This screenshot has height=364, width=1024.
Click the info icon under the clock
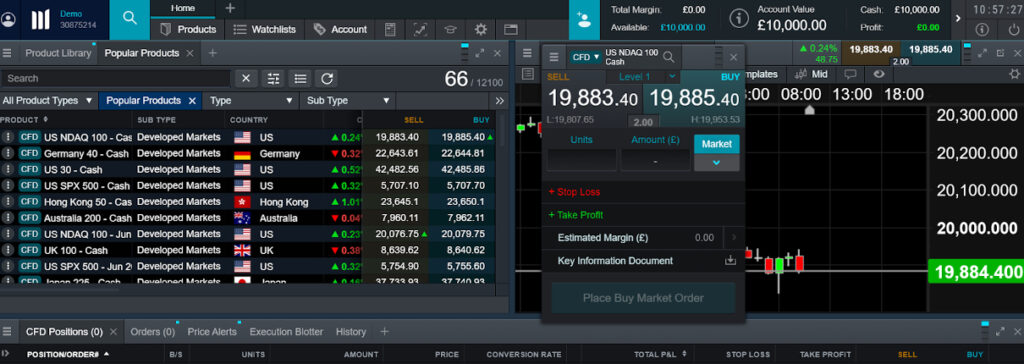coord(982,30)
